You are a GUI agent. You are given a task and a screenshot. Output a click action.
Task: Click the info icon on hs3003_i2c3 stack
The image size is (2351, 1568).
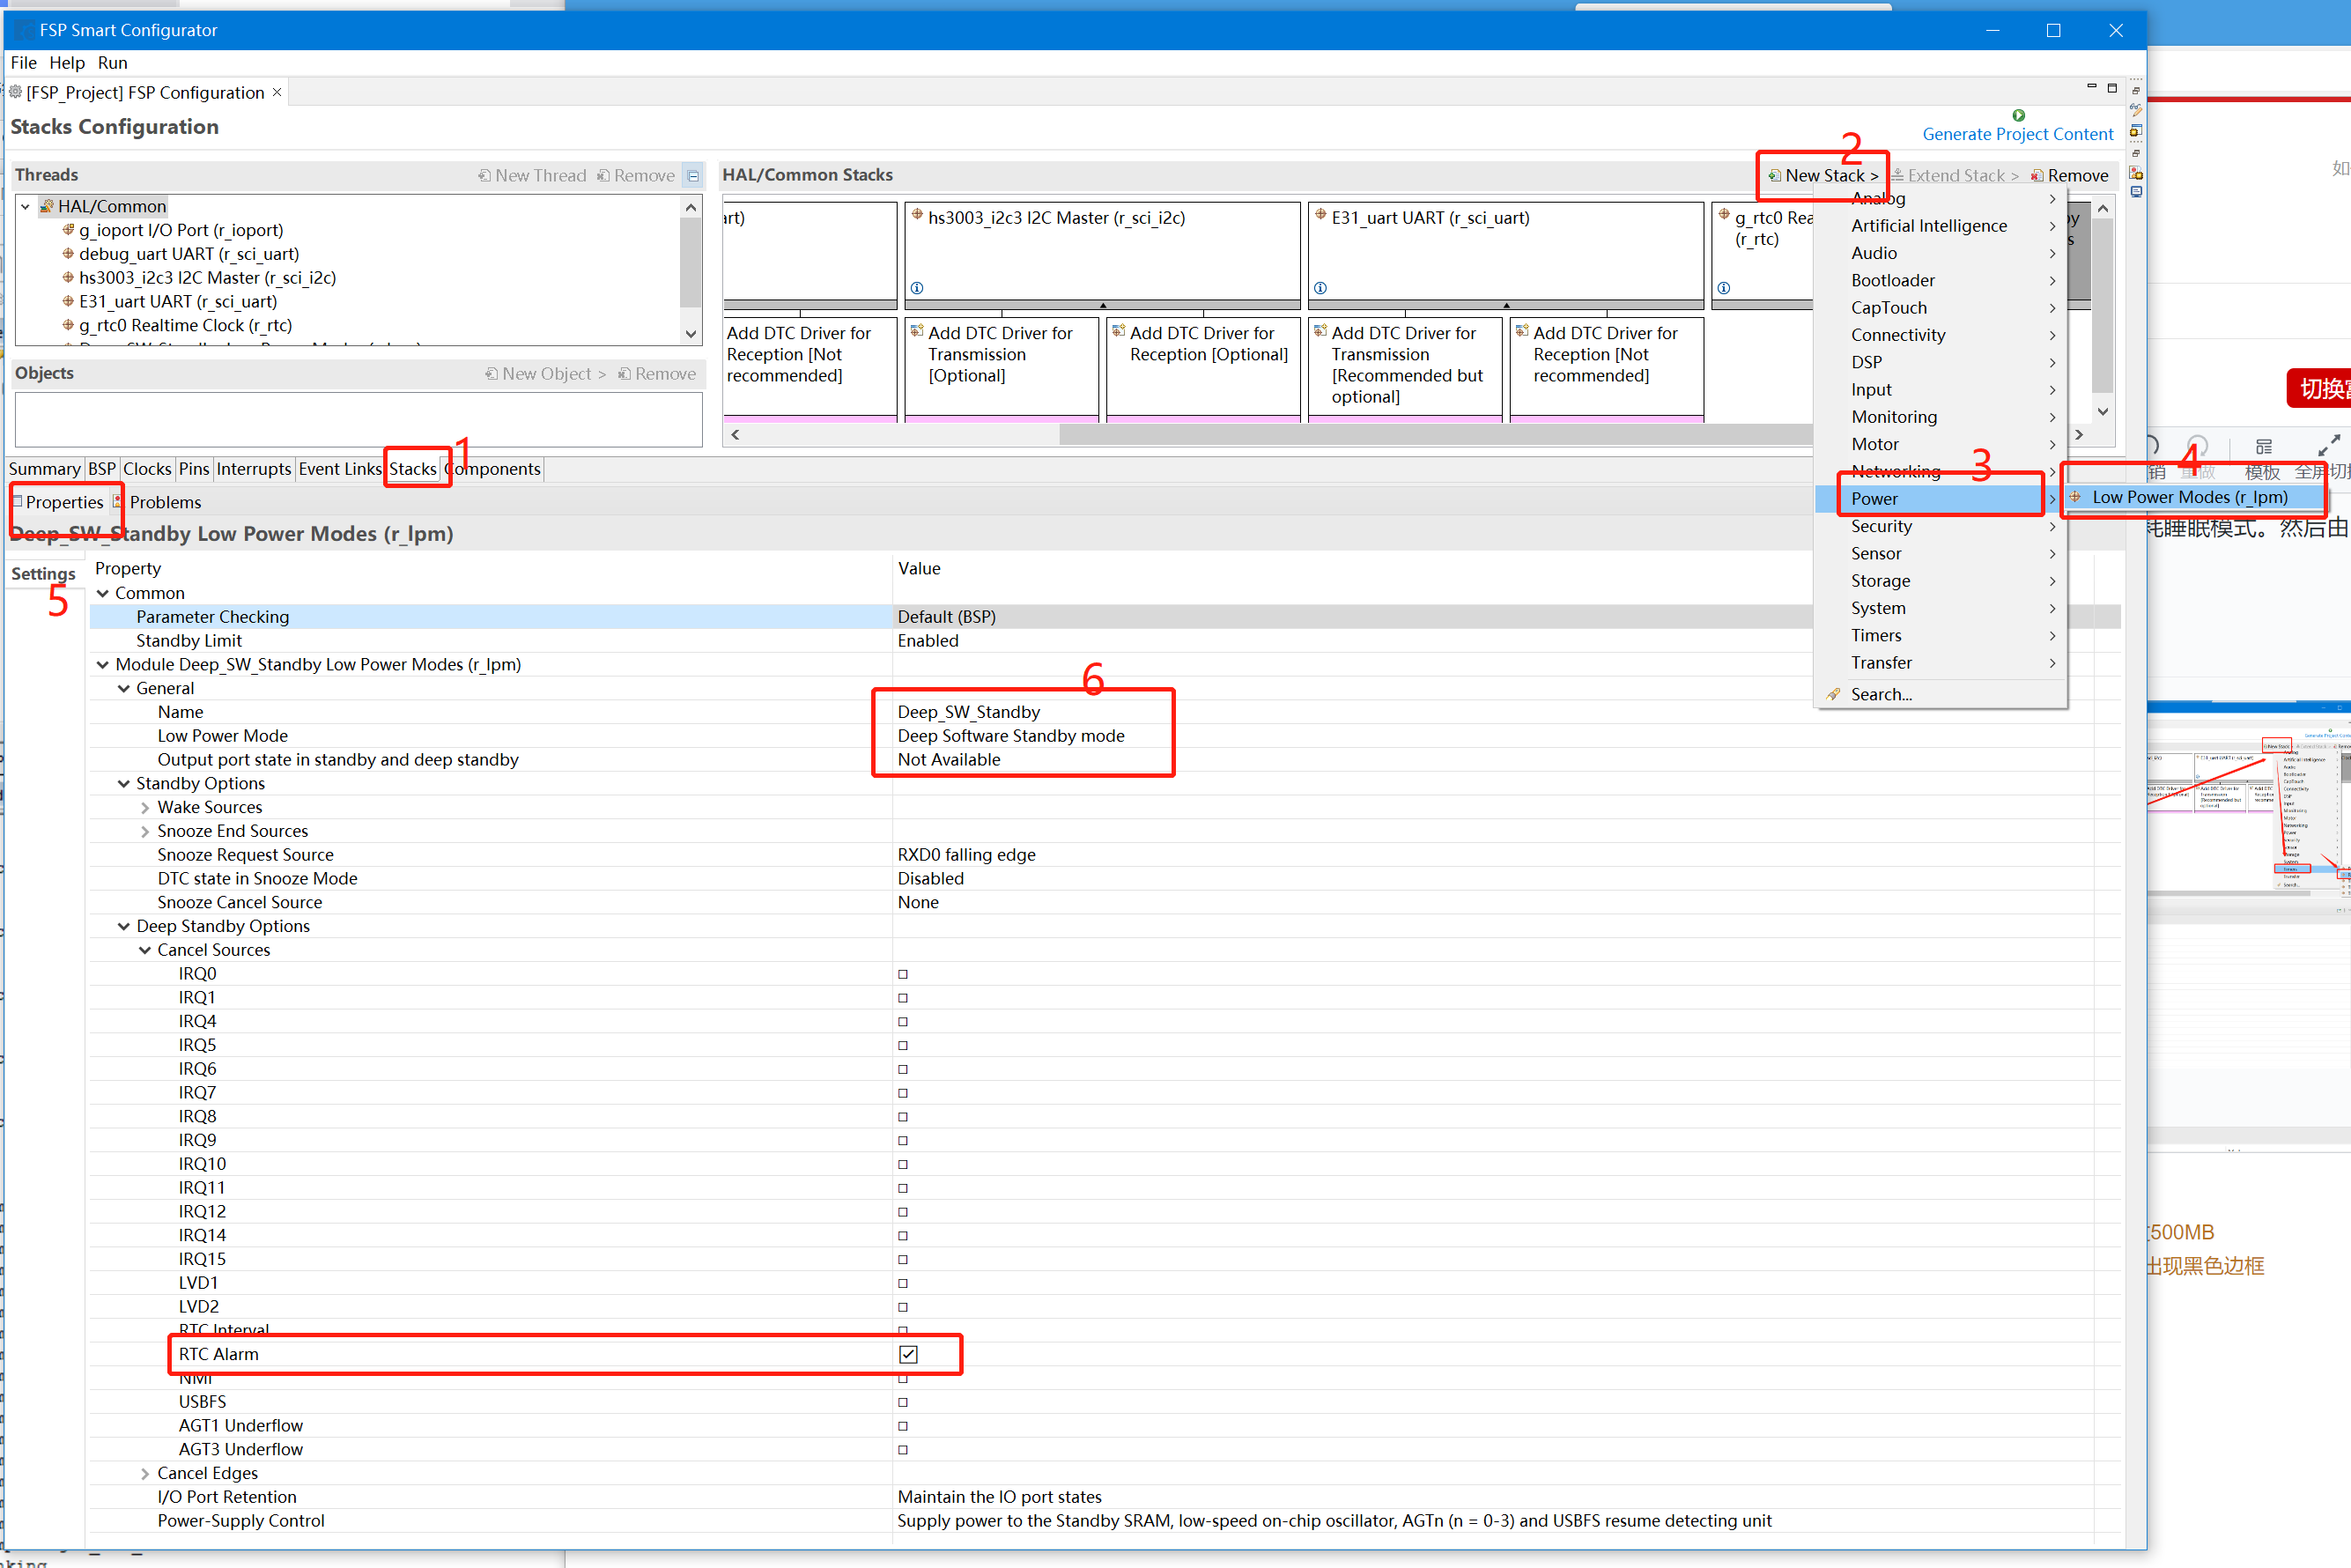(917, 288)
